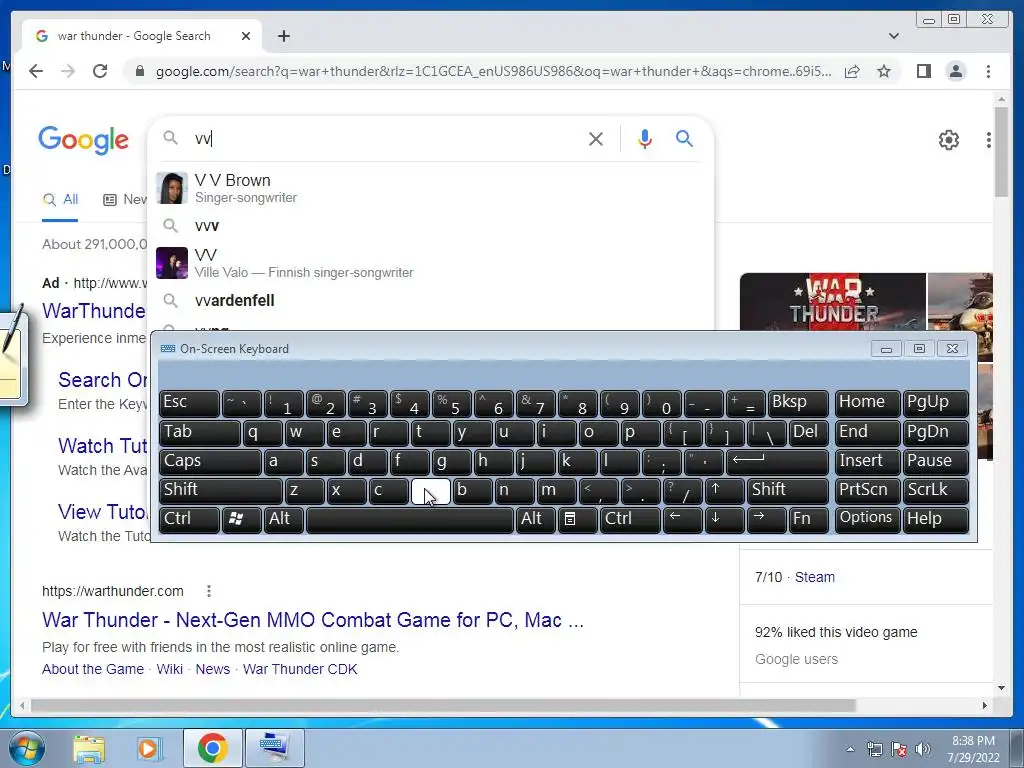Click the Google logo

(x=84, y=140)
